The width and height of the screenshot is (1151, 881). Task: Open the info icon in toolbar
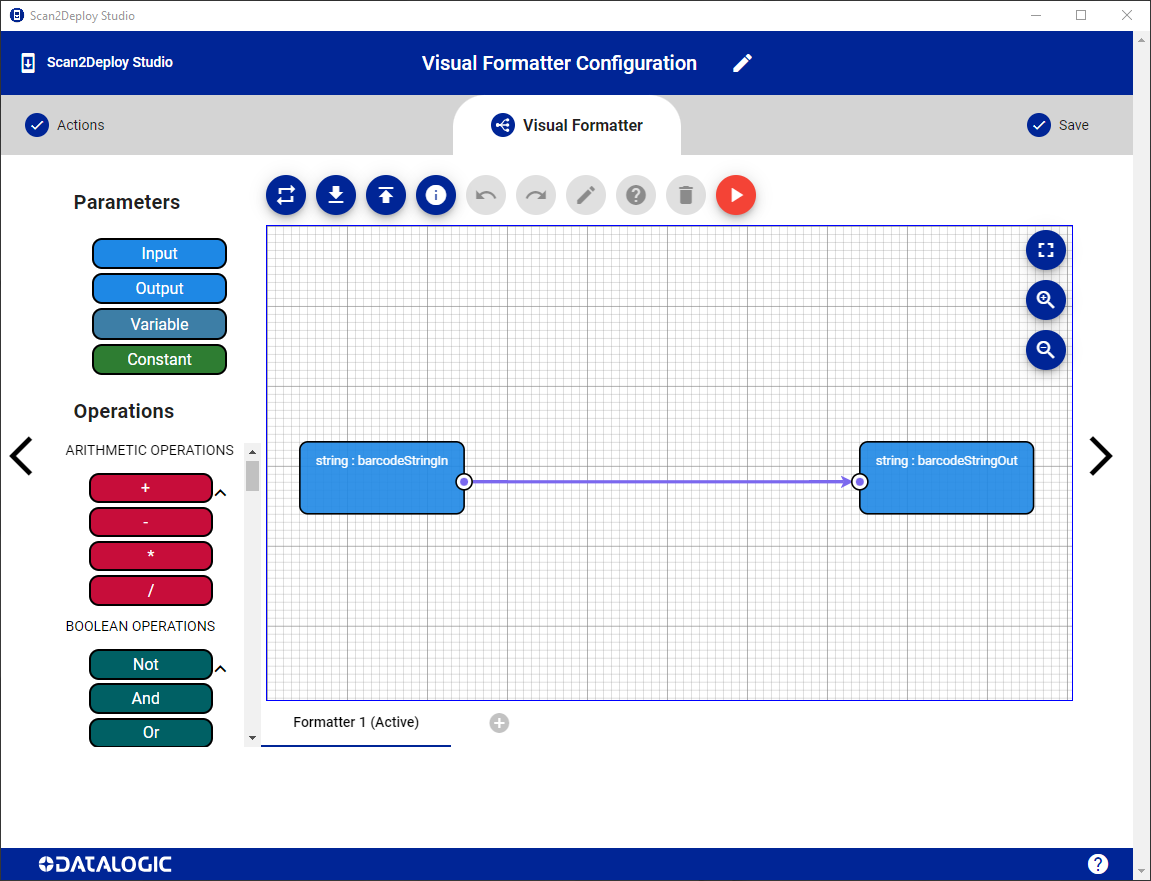tap(436, 195)
